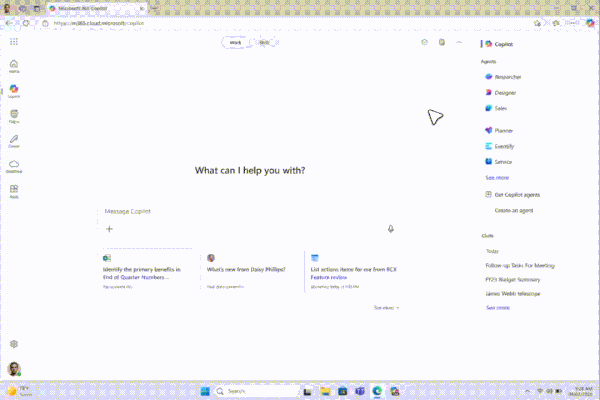Switch to the Web tab
Screen dimensions: 600x400
[x=264, y=42]
